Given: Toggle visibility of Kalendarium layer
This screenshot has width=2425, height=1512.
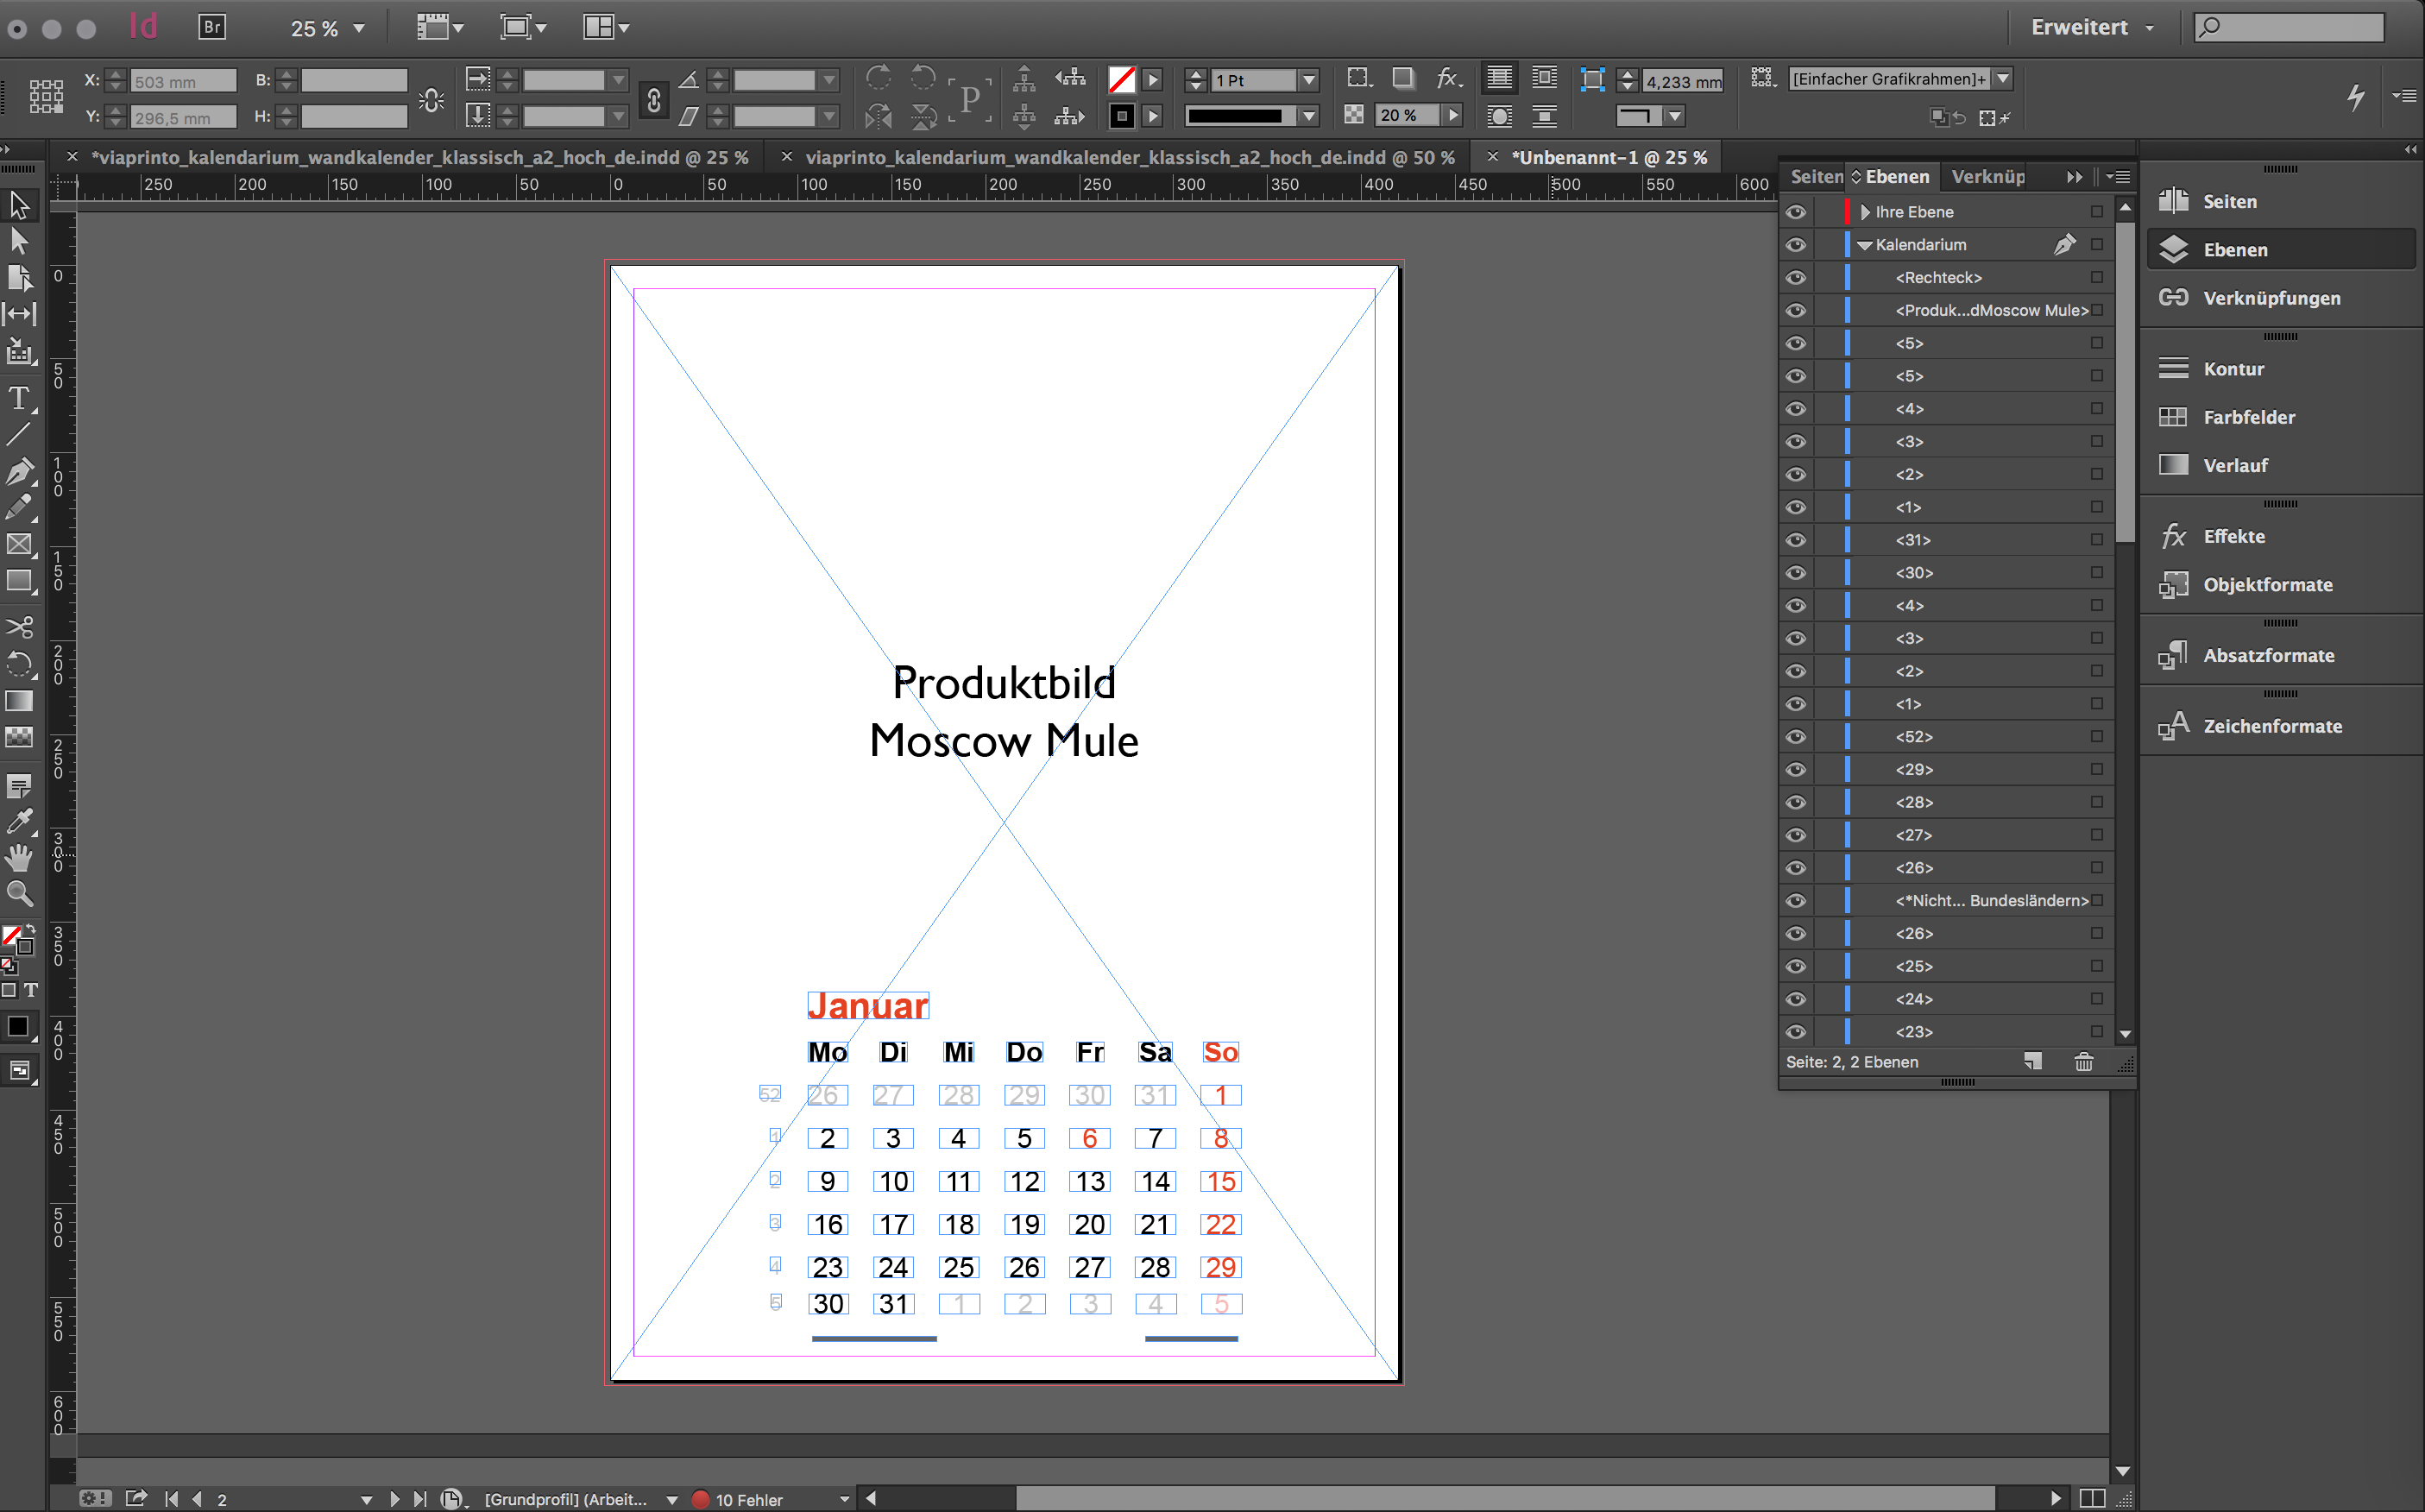Looking at the screenshot, I should click(1796, 245).
